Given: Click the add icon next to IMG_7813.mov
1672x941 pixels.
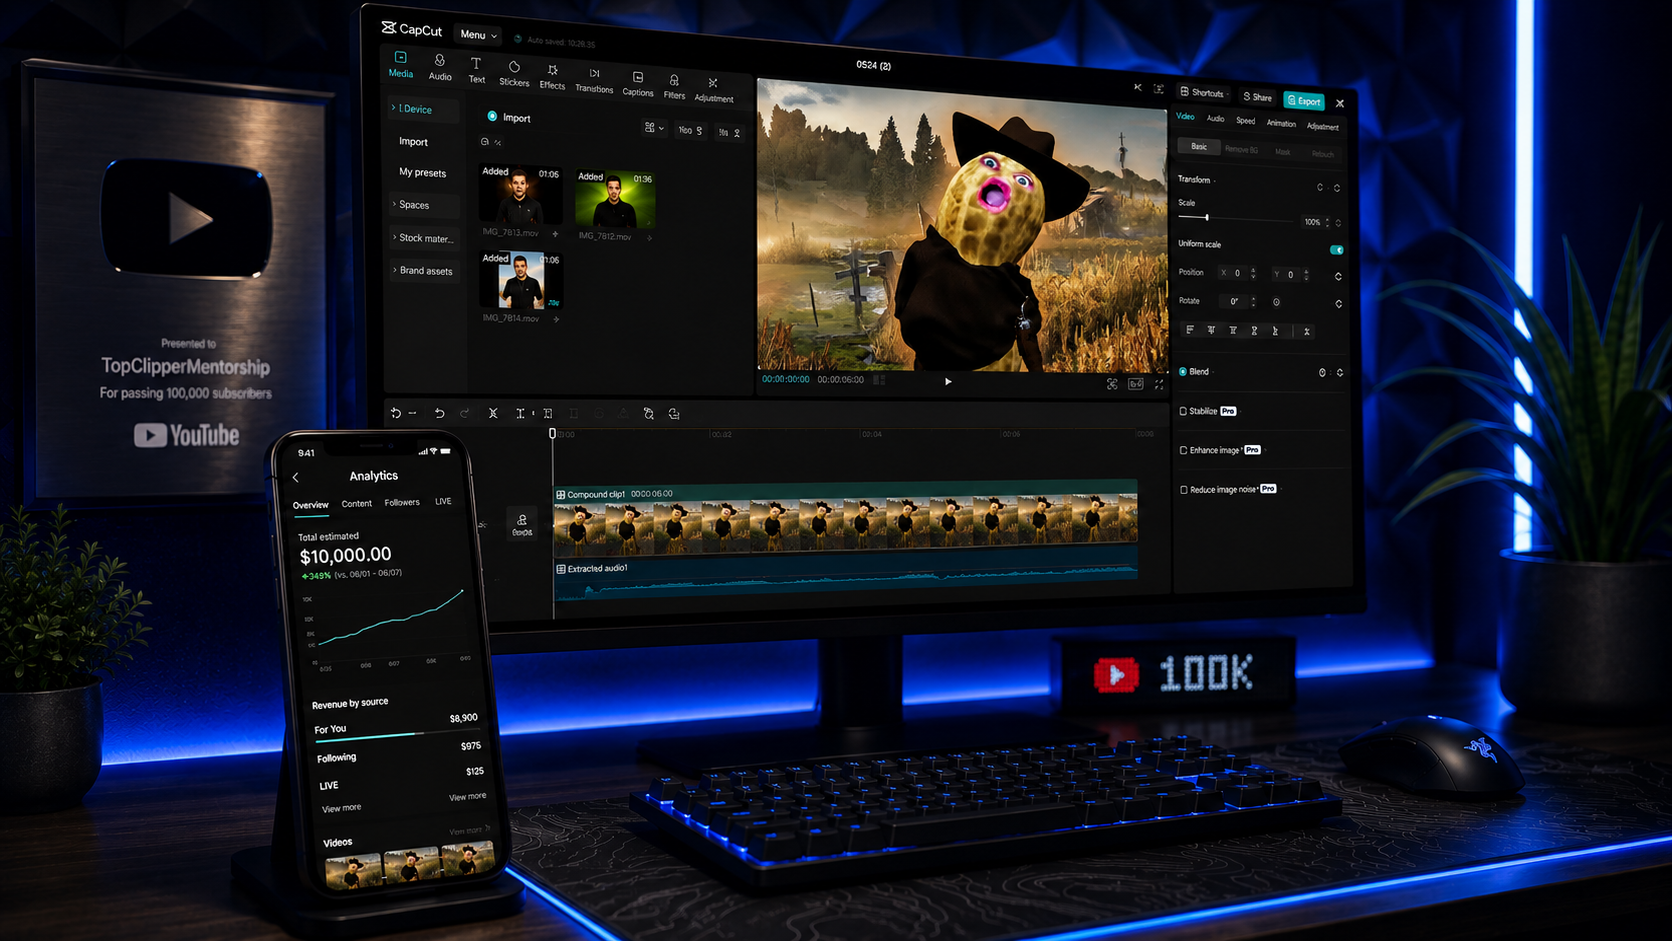Looking at the screenshot, I should (555, 234).
